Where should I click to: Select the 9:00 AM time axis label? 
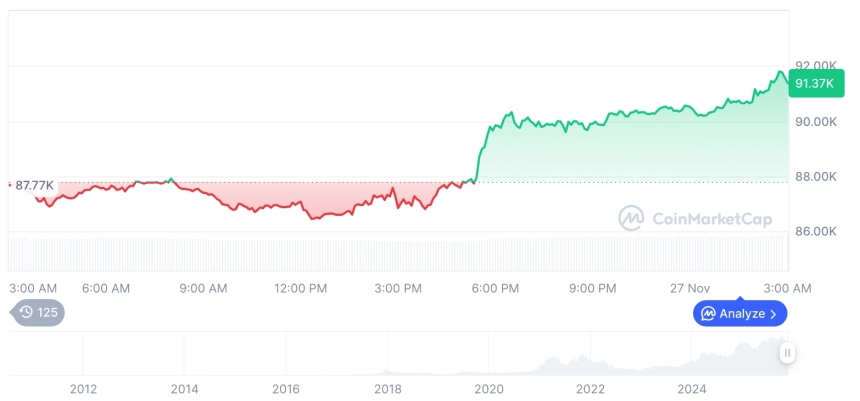coord(203,288)
